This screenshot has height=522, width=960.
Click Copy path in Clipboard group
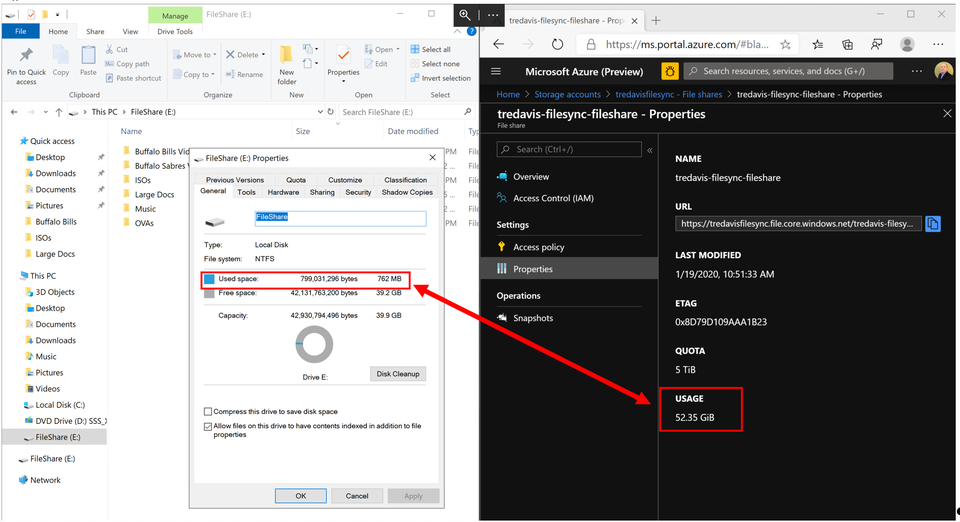(127, 64)
